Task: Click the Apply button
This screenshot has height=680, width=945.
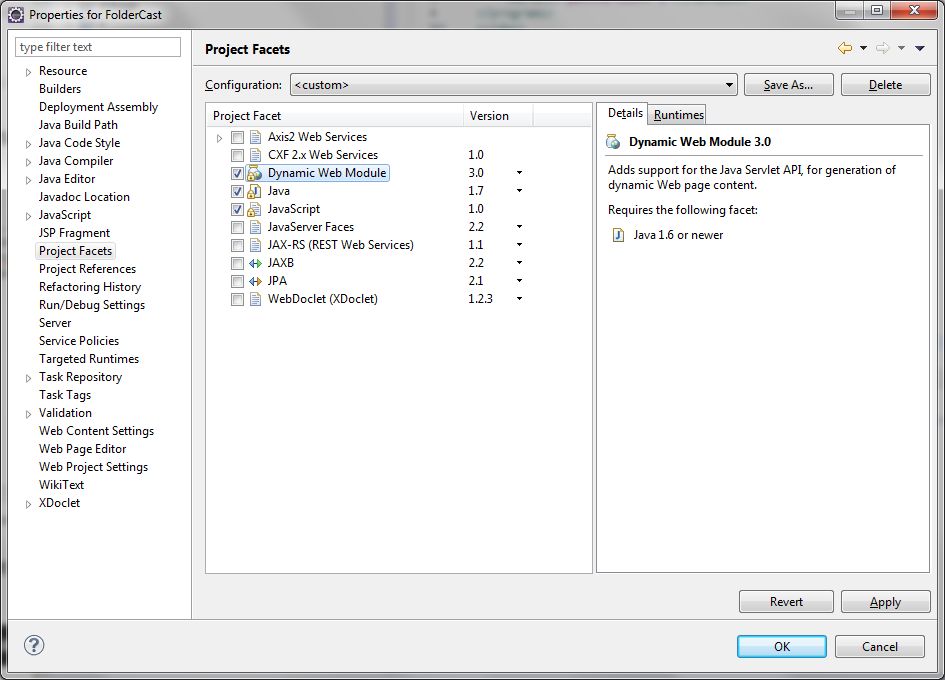Action: (885, 602)
